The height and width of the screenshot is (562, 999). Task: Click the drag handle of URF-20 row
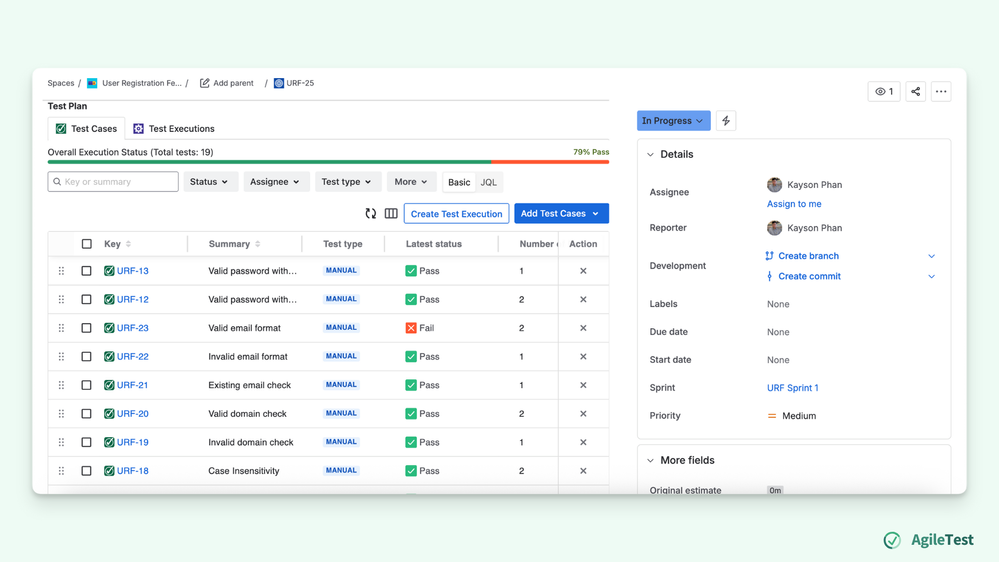(61, 414)
